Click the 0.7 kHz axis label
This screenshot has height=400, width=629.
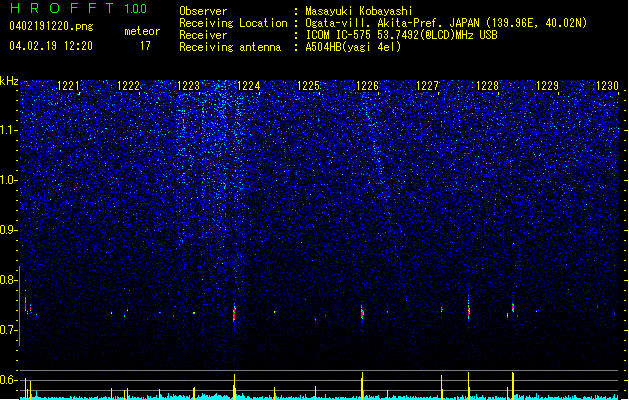coord(8,330)
